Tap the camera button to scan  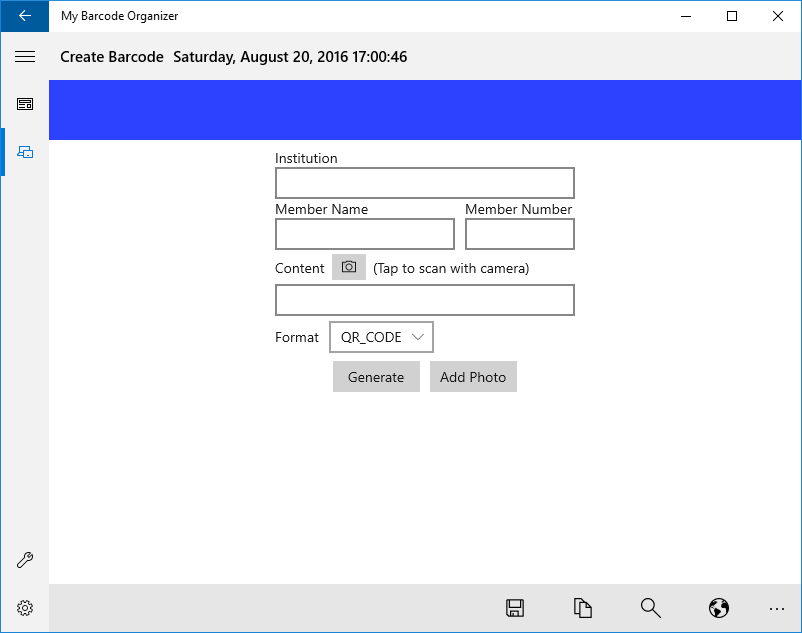click(349, 267)
